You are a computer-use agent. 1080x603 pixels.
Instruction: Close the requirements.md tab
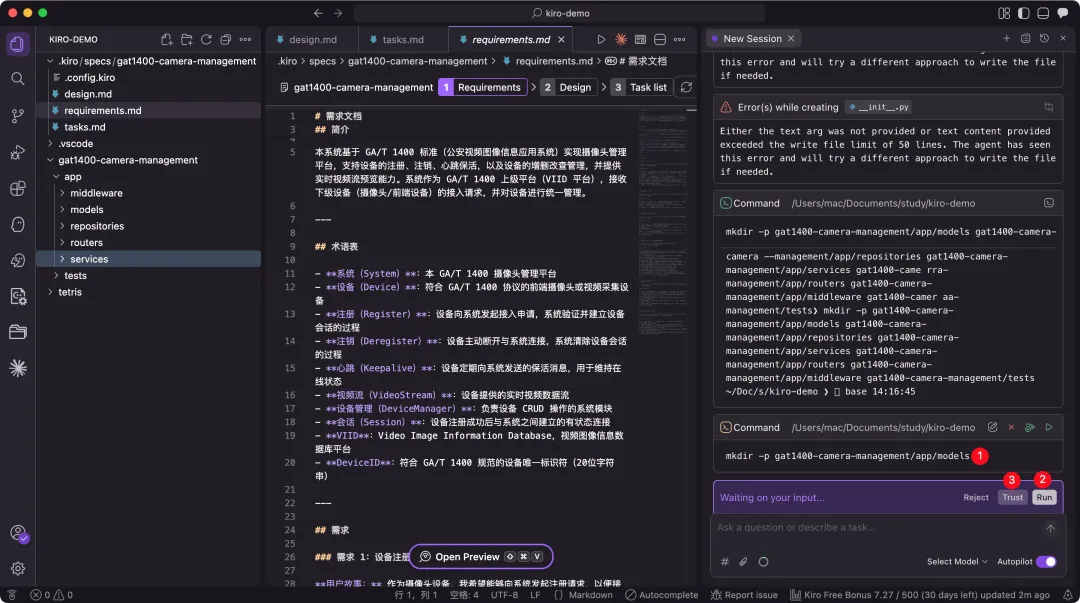pos(561,39)
